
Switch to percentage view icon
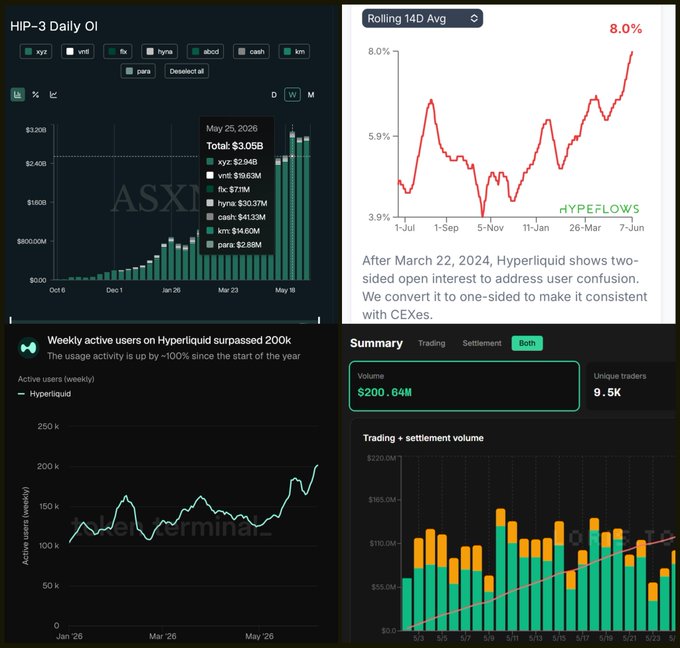[x=36, y=95]
